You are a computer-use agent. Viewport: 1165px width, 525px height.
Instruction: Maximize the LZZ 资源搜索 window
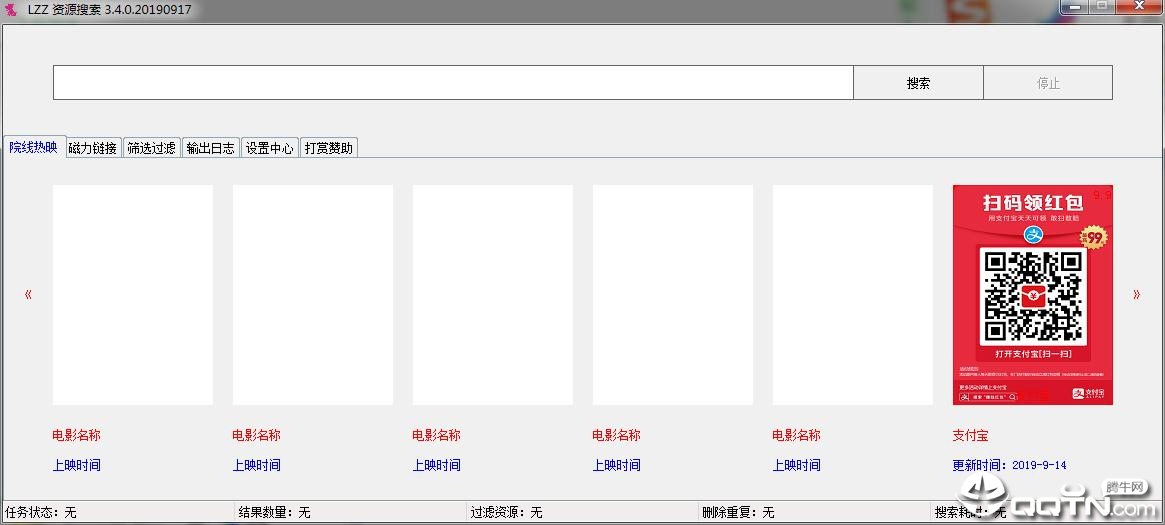pos(1103,6)
